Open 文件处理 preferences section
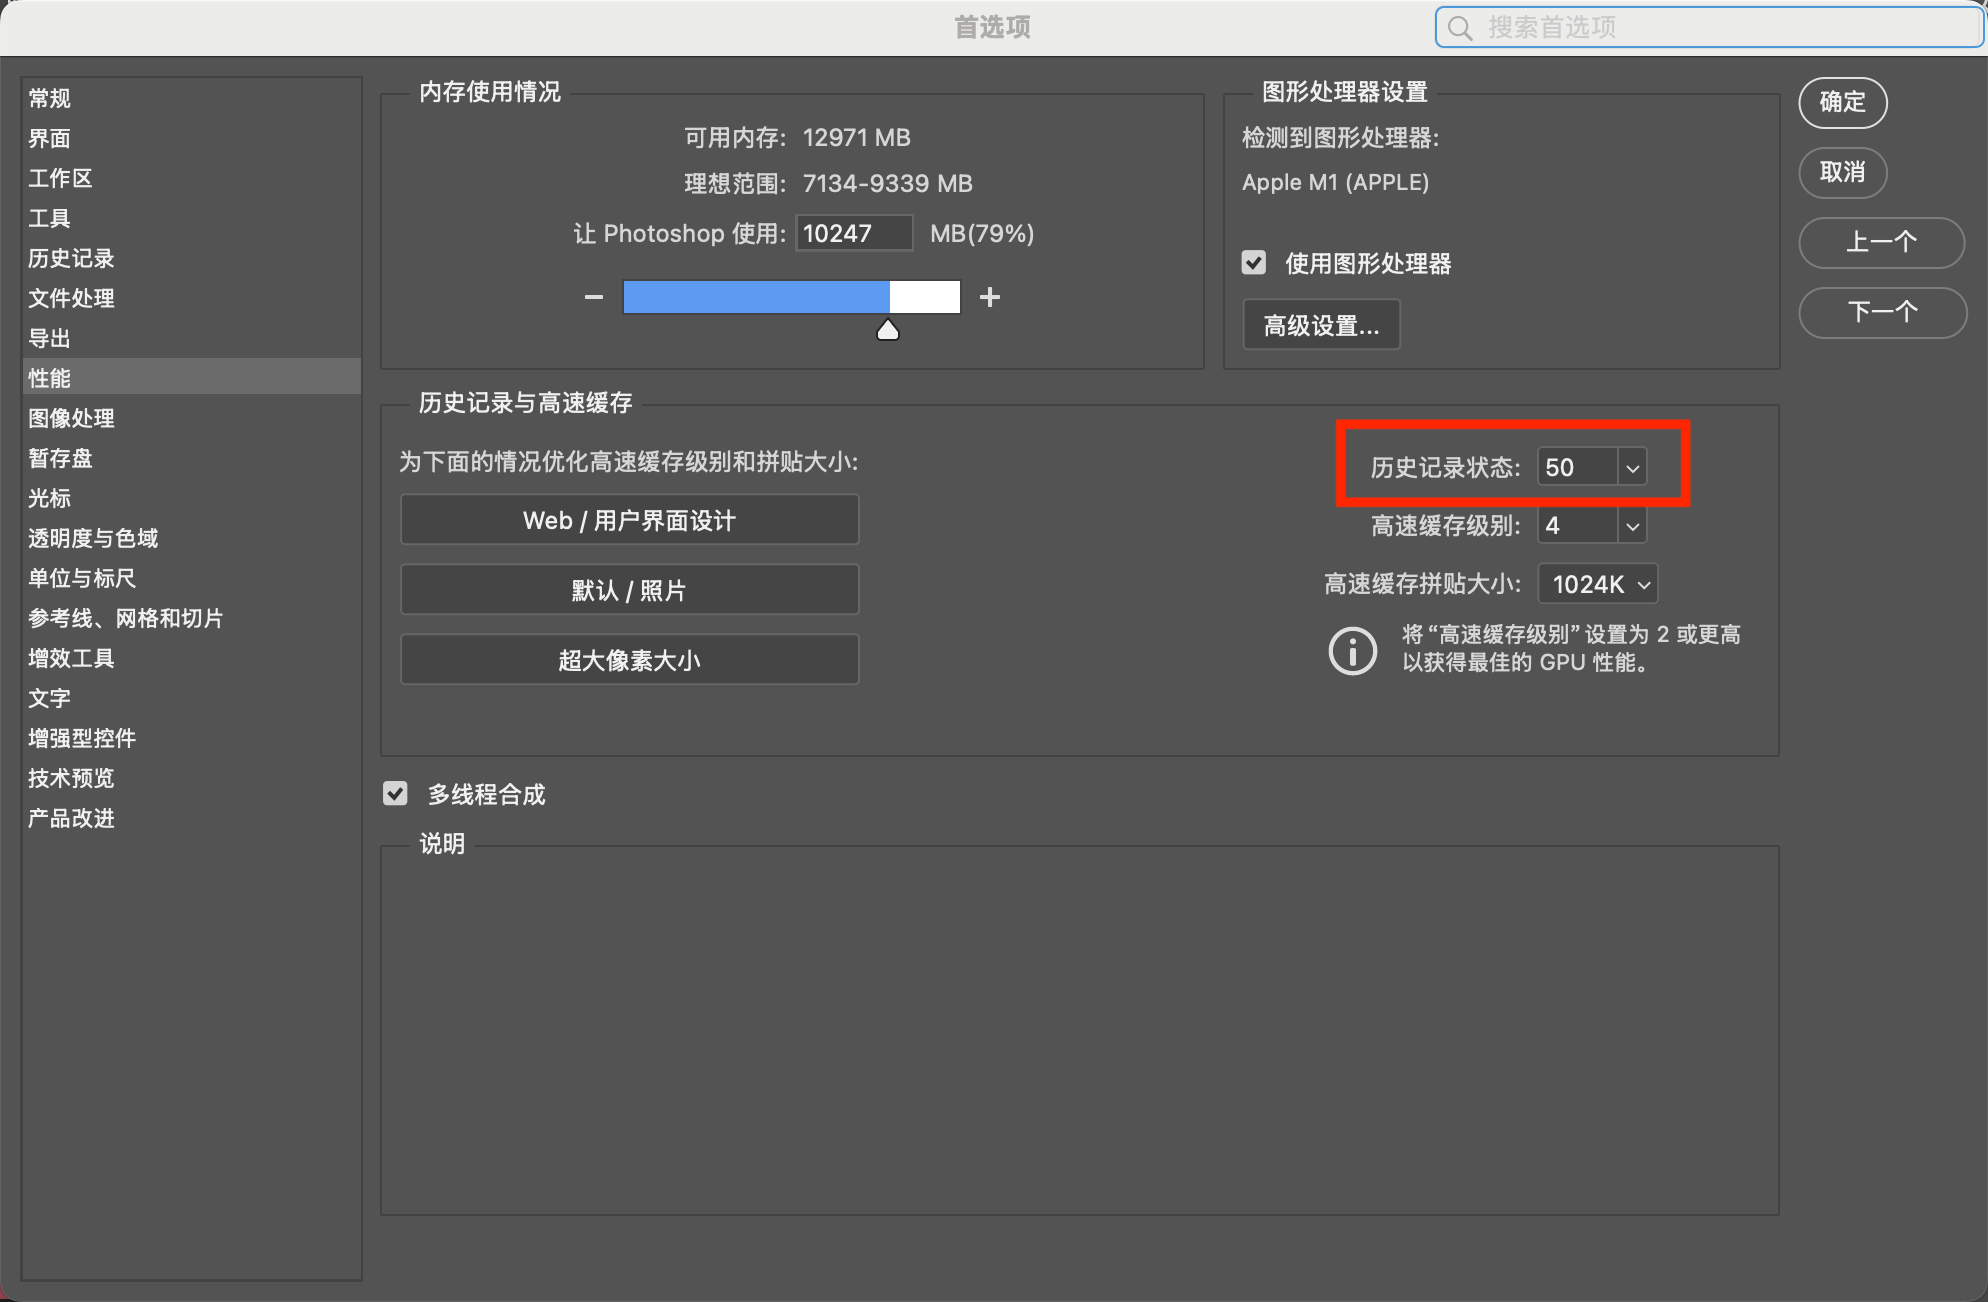Viewport: 1988px width, 1302px height. 71,298
